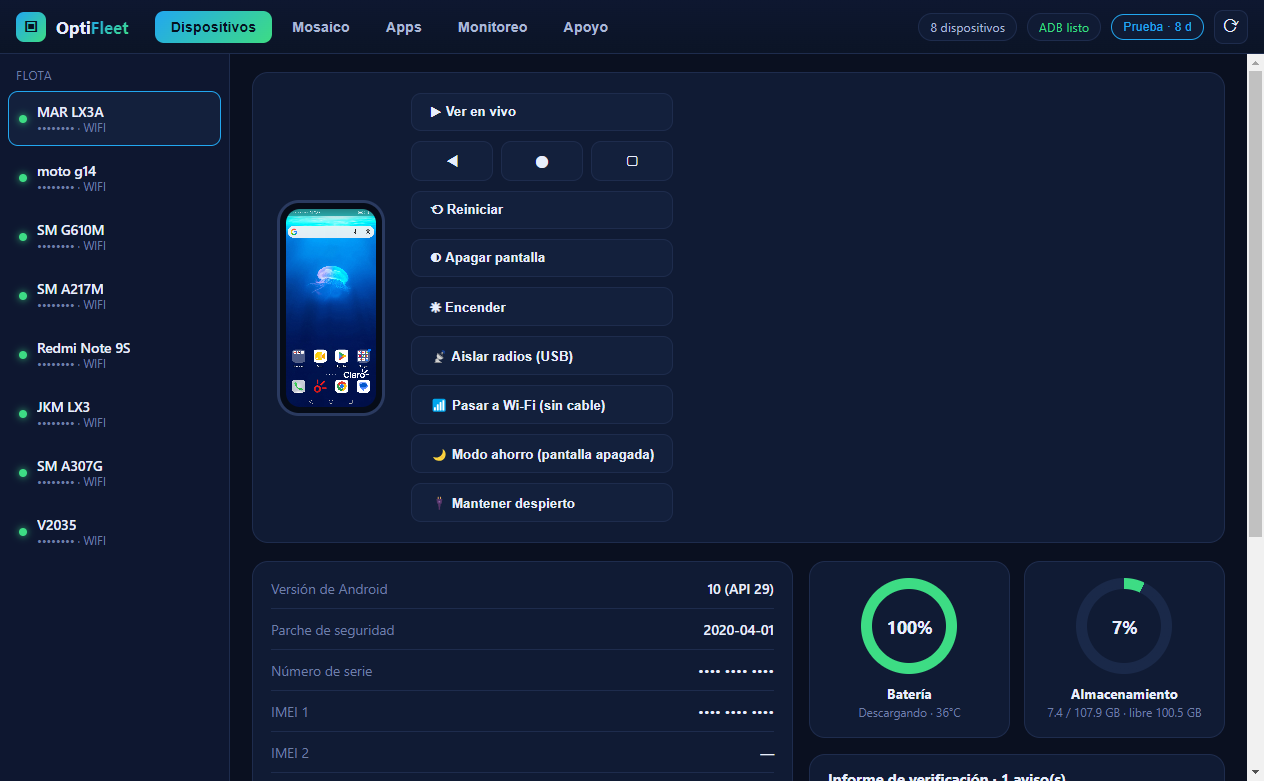Click Apagar pantalla button
Viewport: 1264px width, 781px height.
tap(542, 258)
